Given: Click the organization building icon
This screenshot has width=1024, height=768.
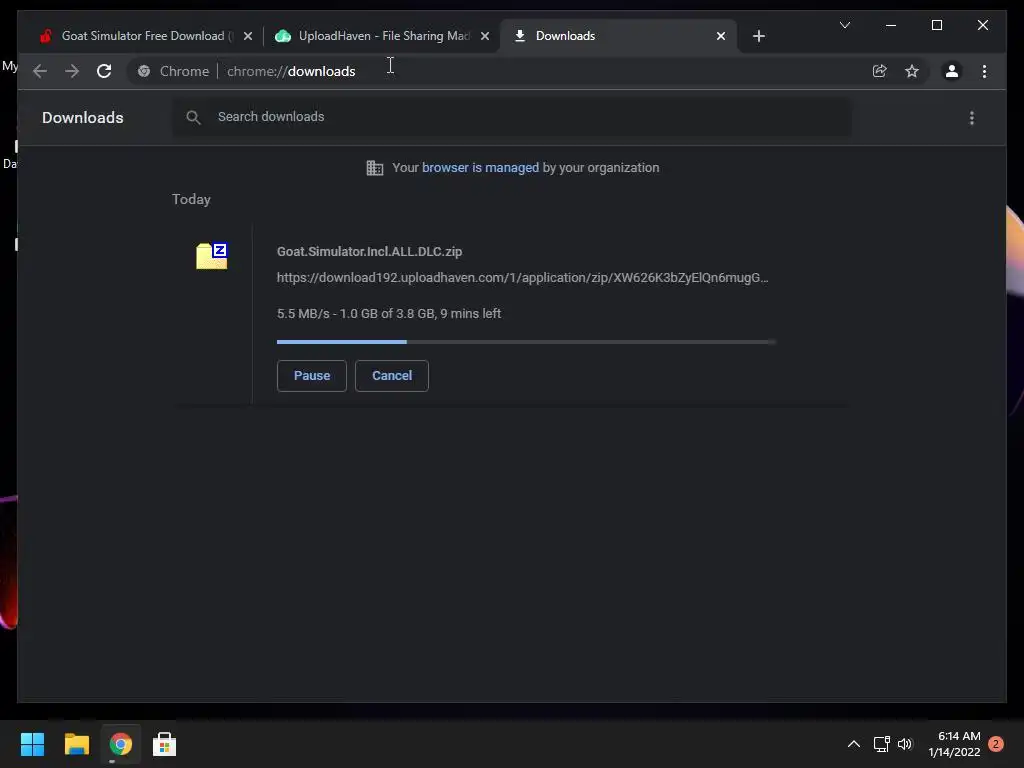Looking at the screenshot, I should (375, 168).
